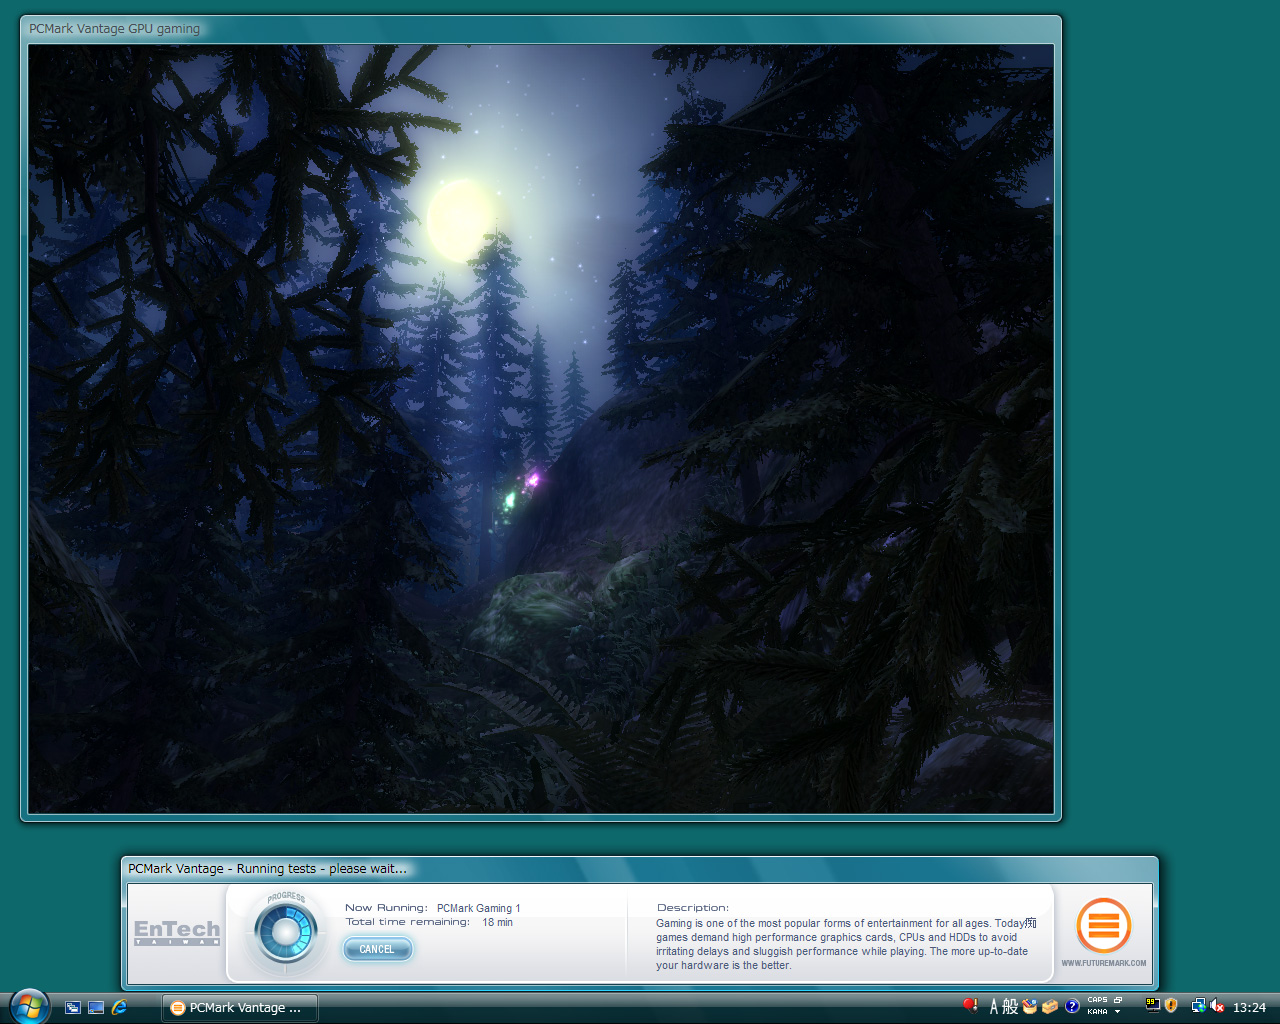
Task: Open the www.futuremark.com link
Action: click(1104, 963)
